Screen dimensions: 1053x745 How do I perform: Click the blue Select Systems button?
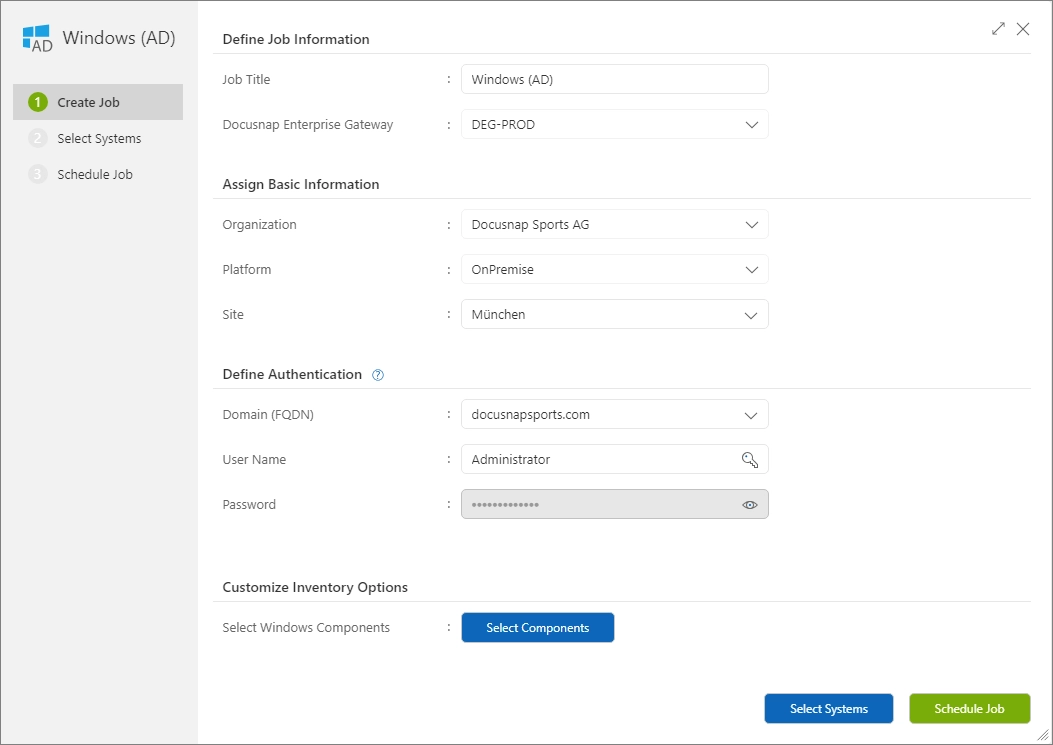829,709
